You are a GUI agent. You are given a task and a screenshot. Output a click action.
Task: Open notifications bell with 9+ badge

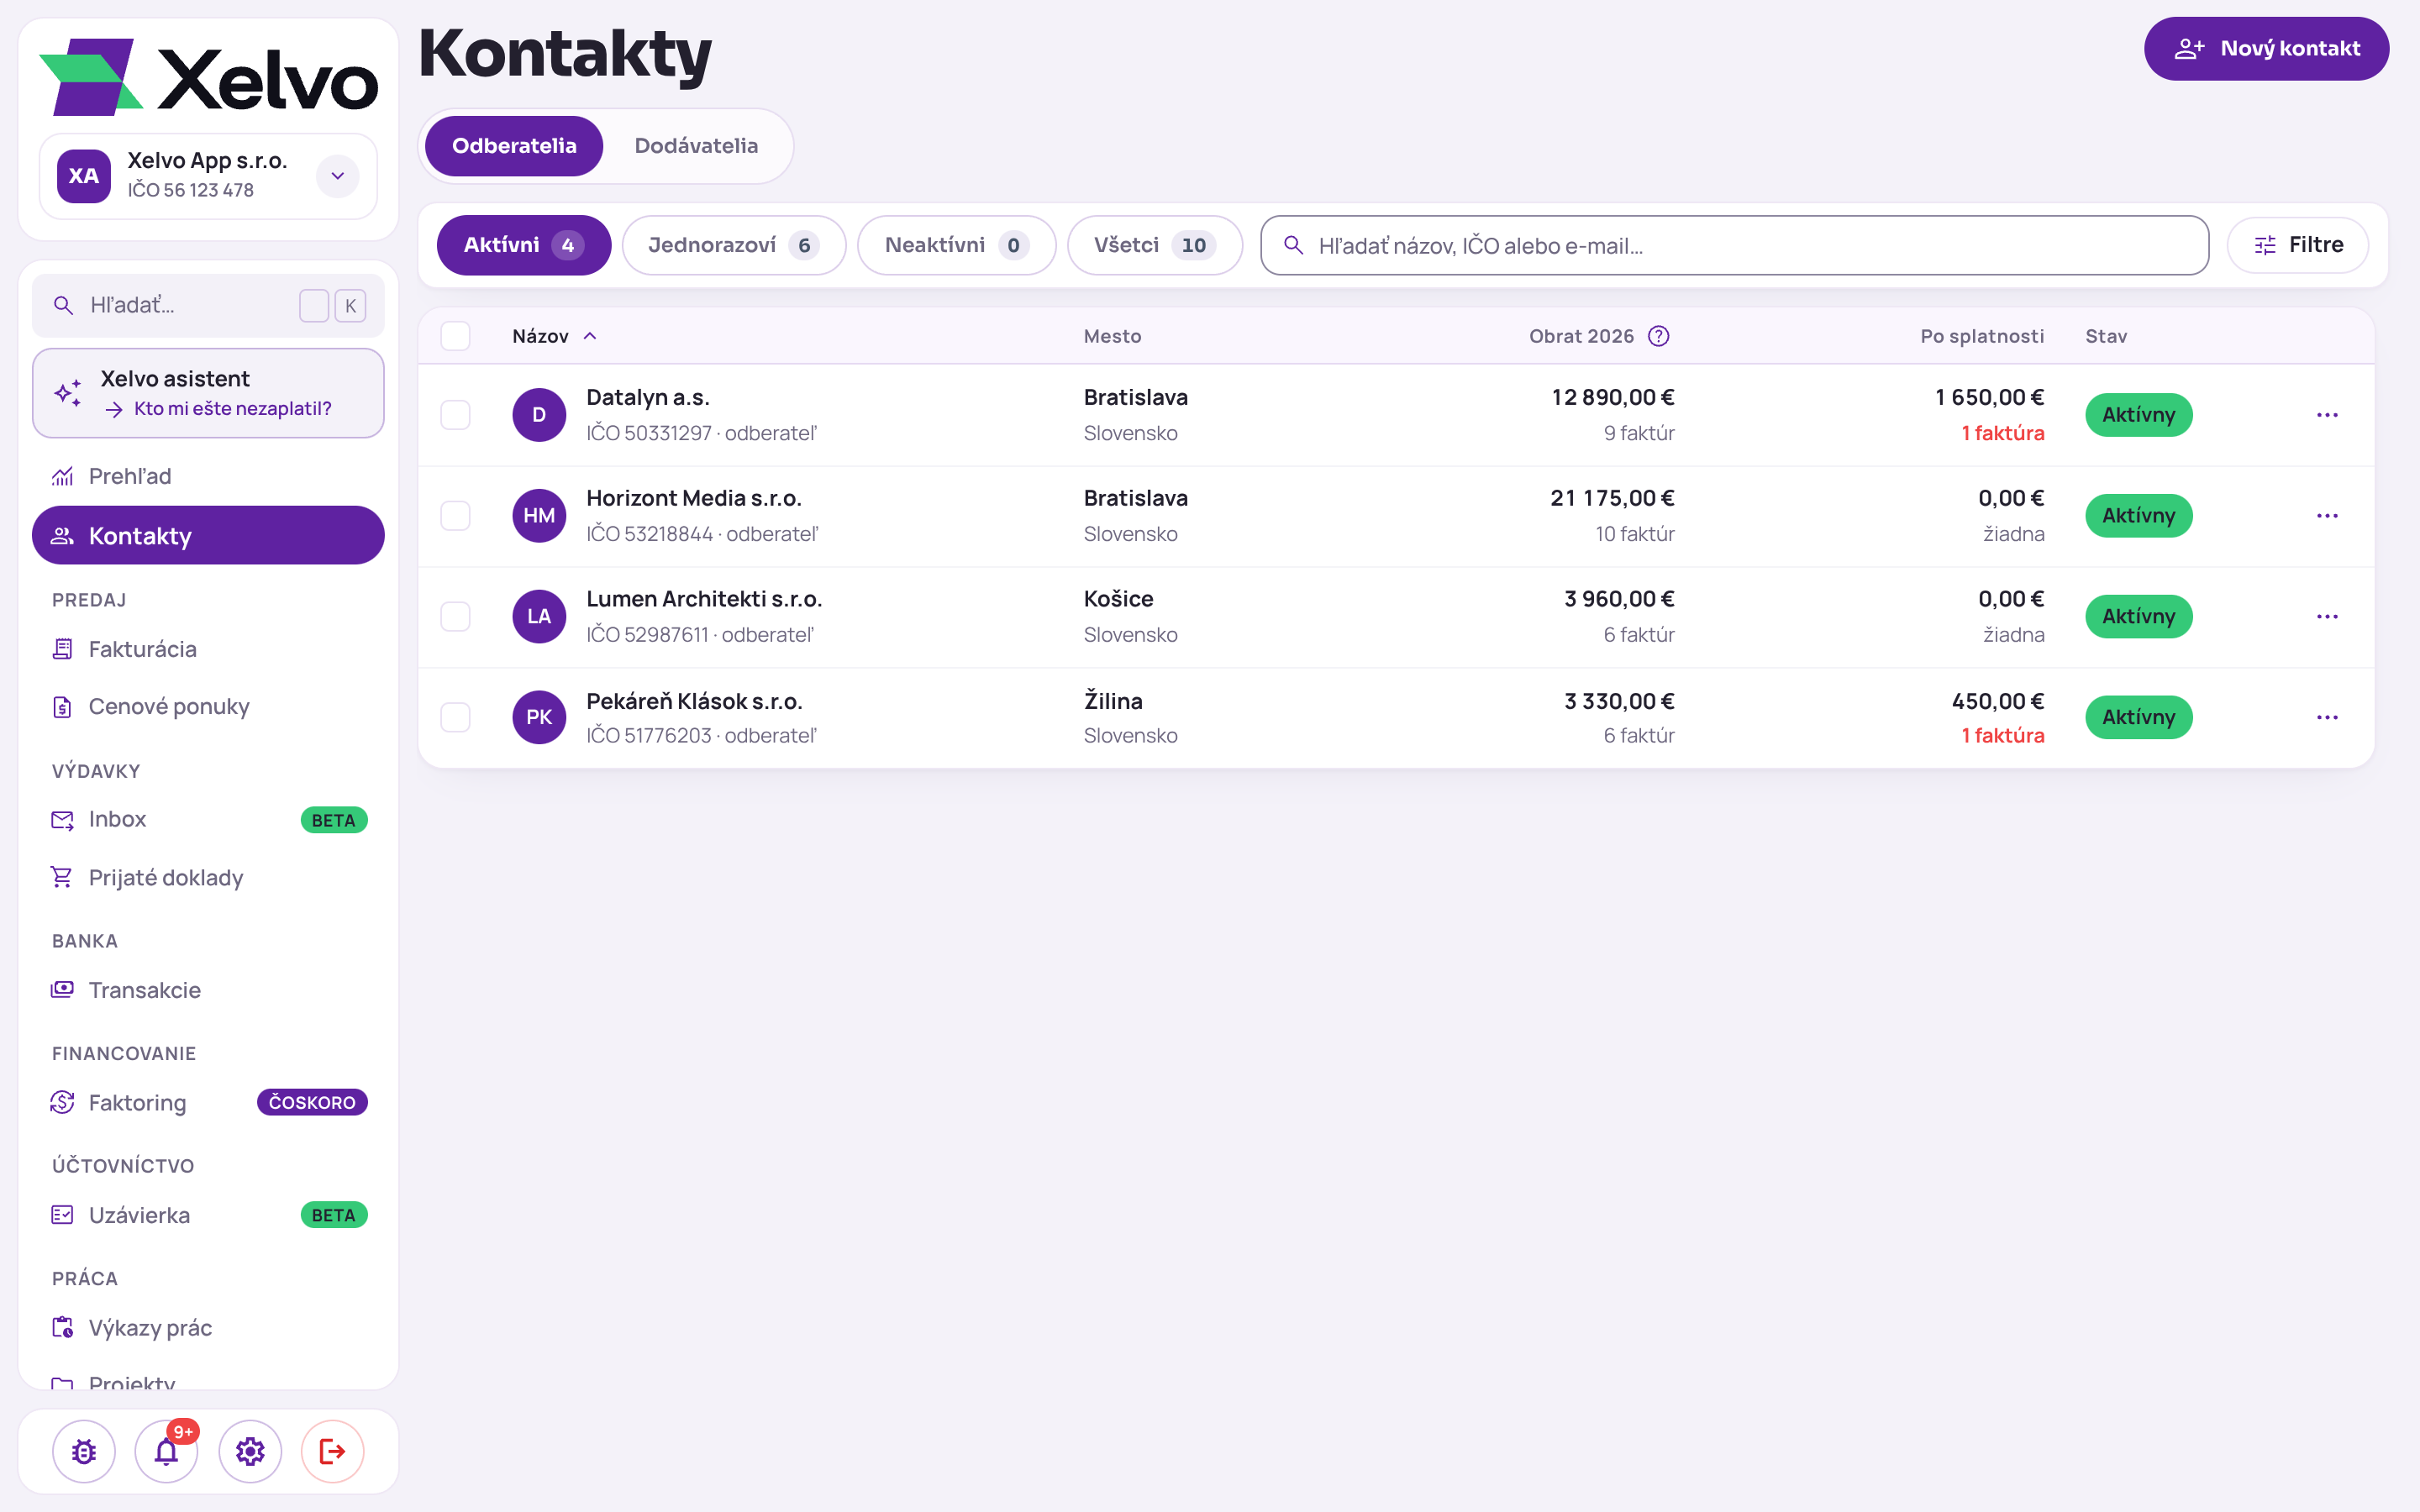click(x=167, y=1451)
